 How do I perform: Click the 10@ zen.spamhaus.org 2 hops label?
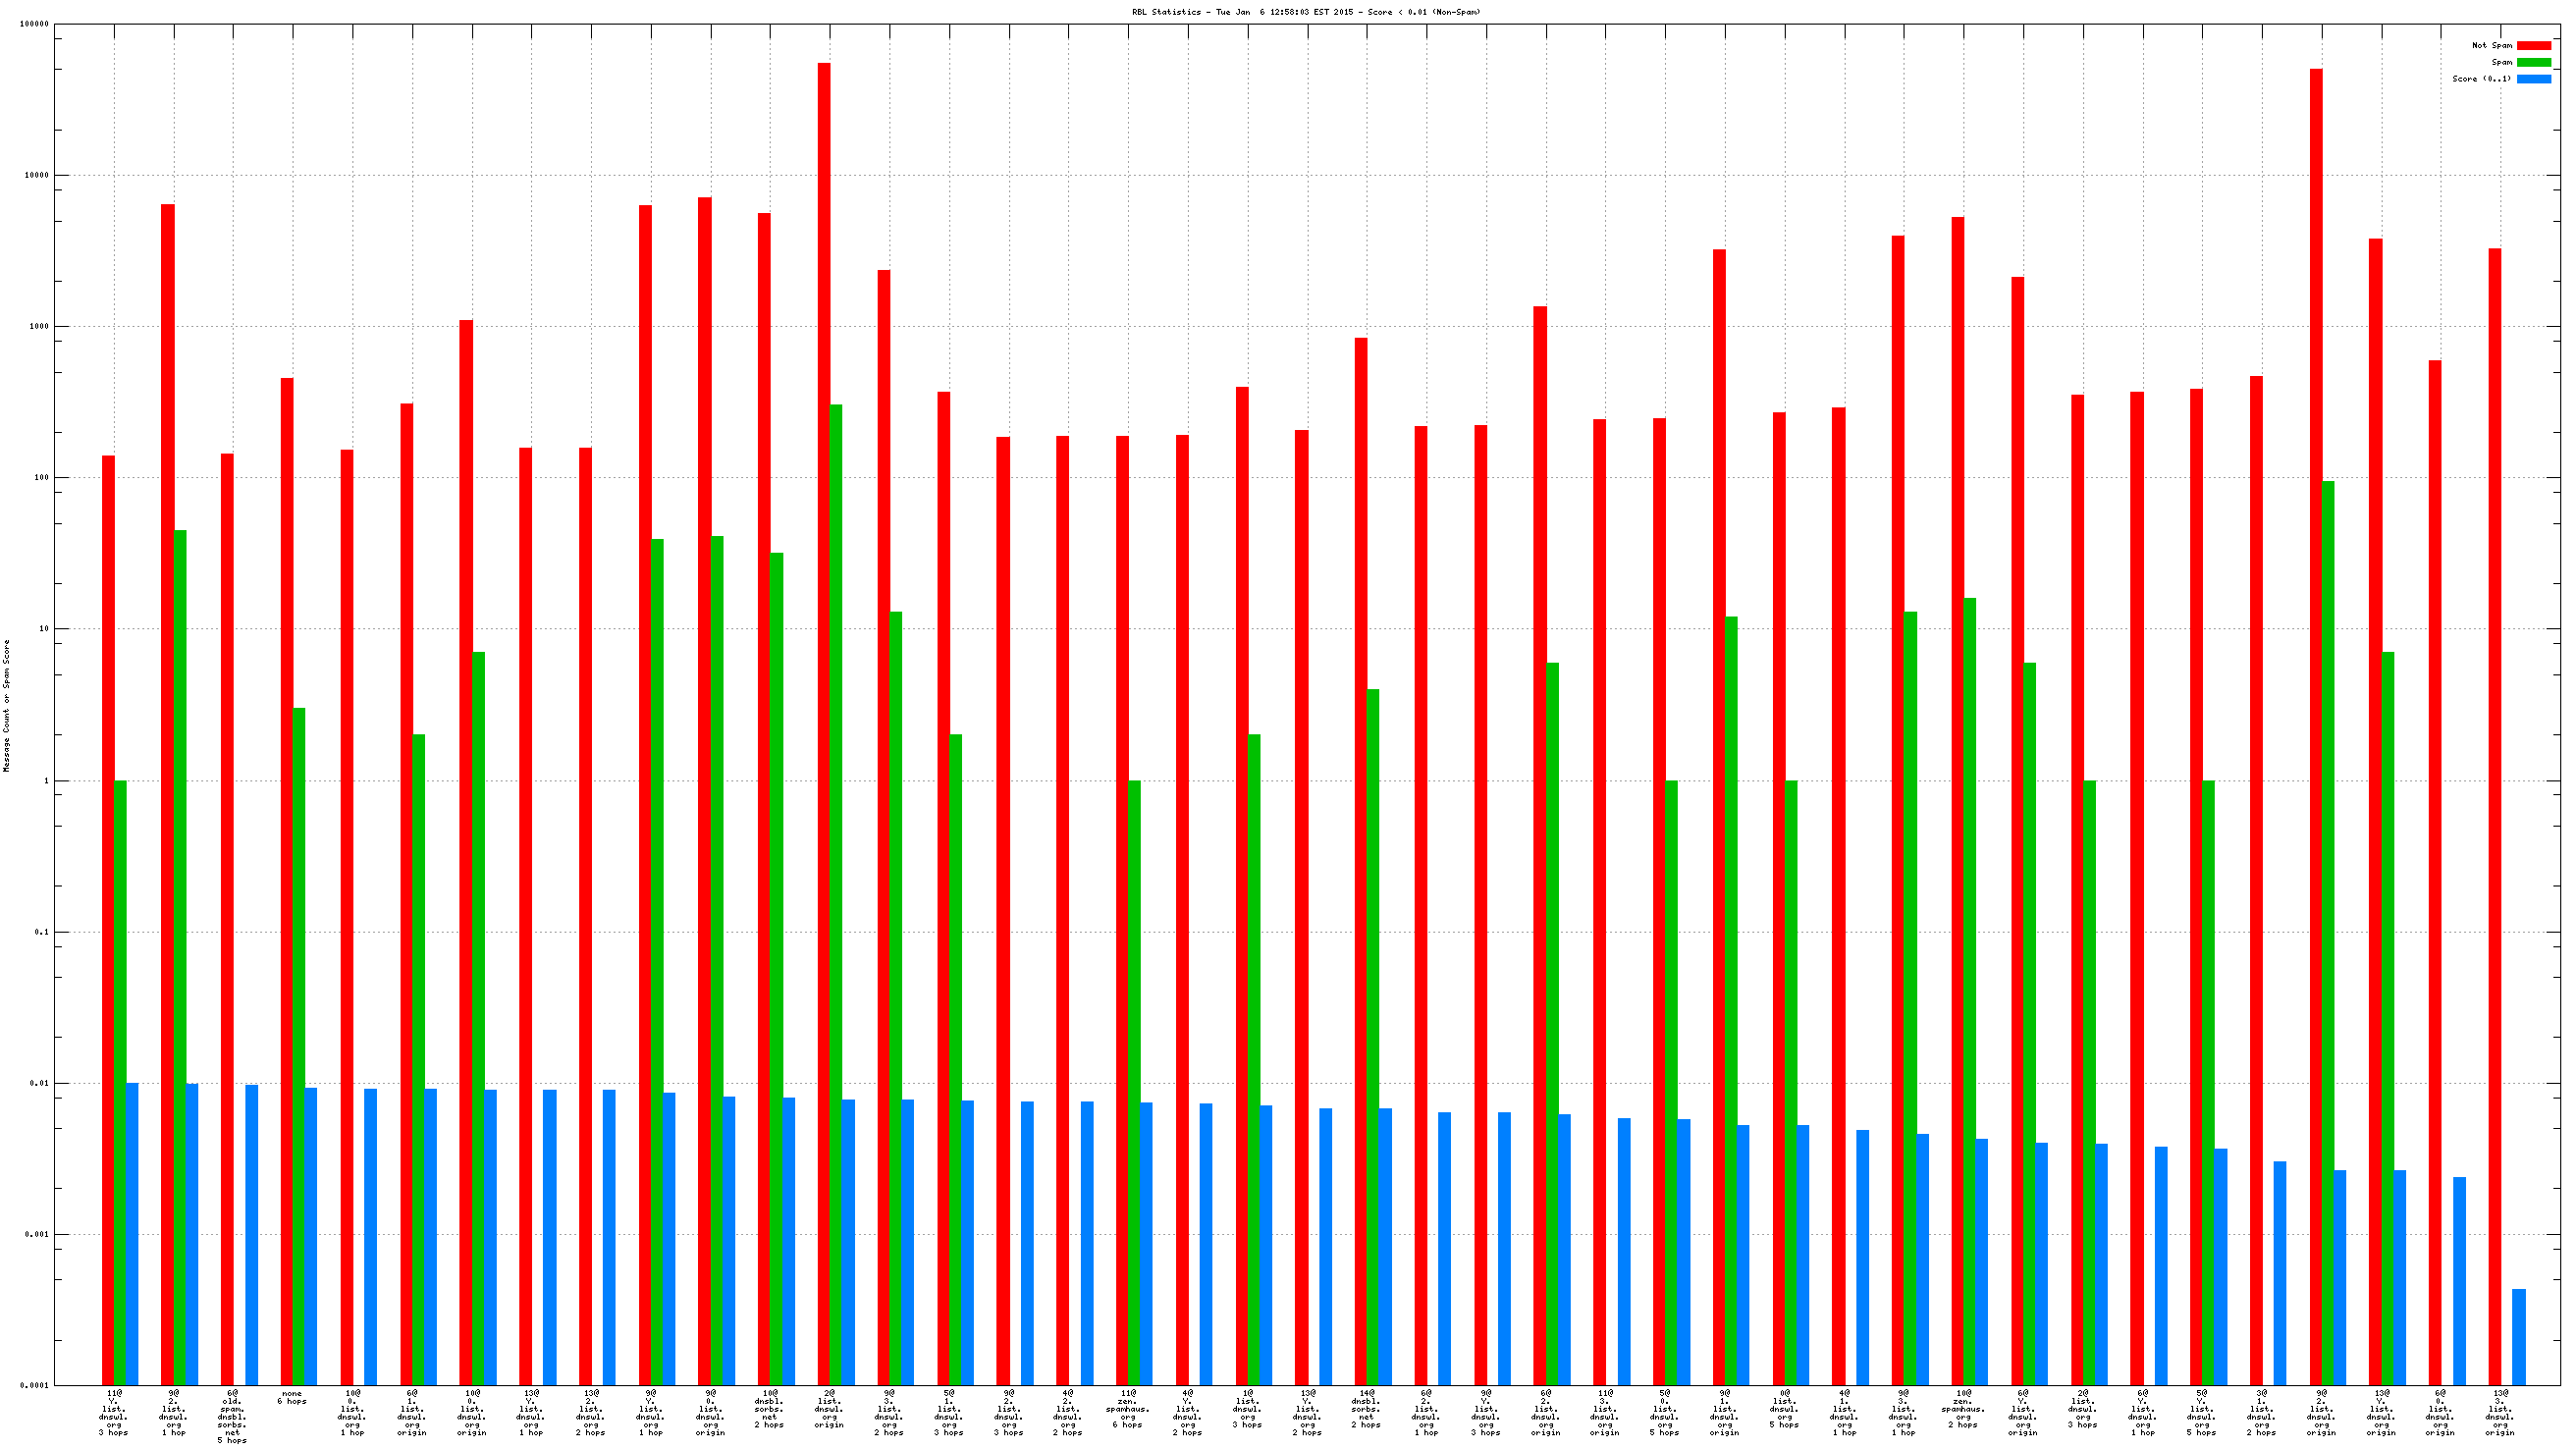click(x=1963, y=1409)
